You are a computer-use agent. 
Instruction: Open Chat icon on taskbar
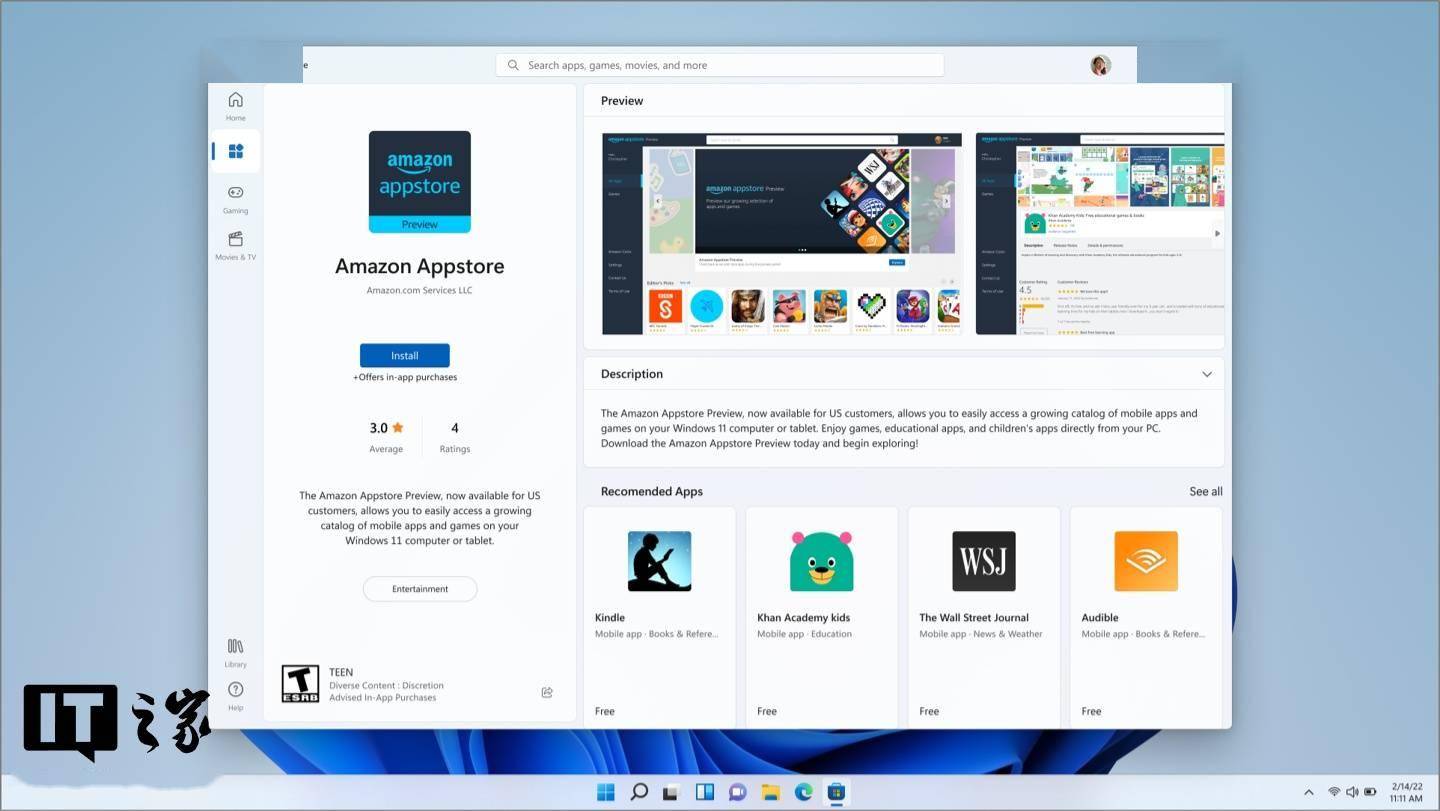(x=738, y=792)
